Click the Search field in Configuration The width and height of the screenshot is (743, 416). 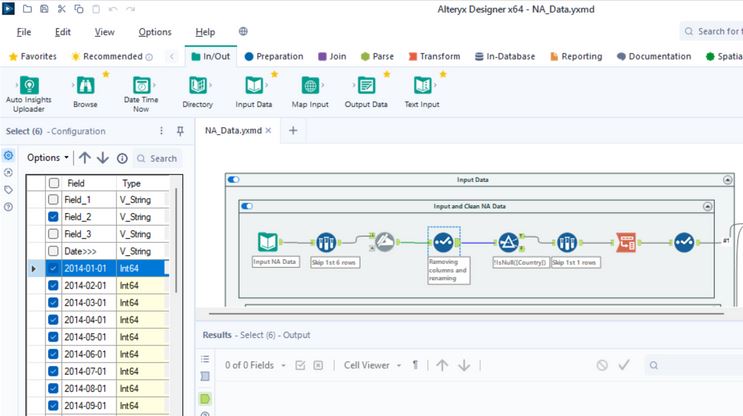click(x=157, y=158)
